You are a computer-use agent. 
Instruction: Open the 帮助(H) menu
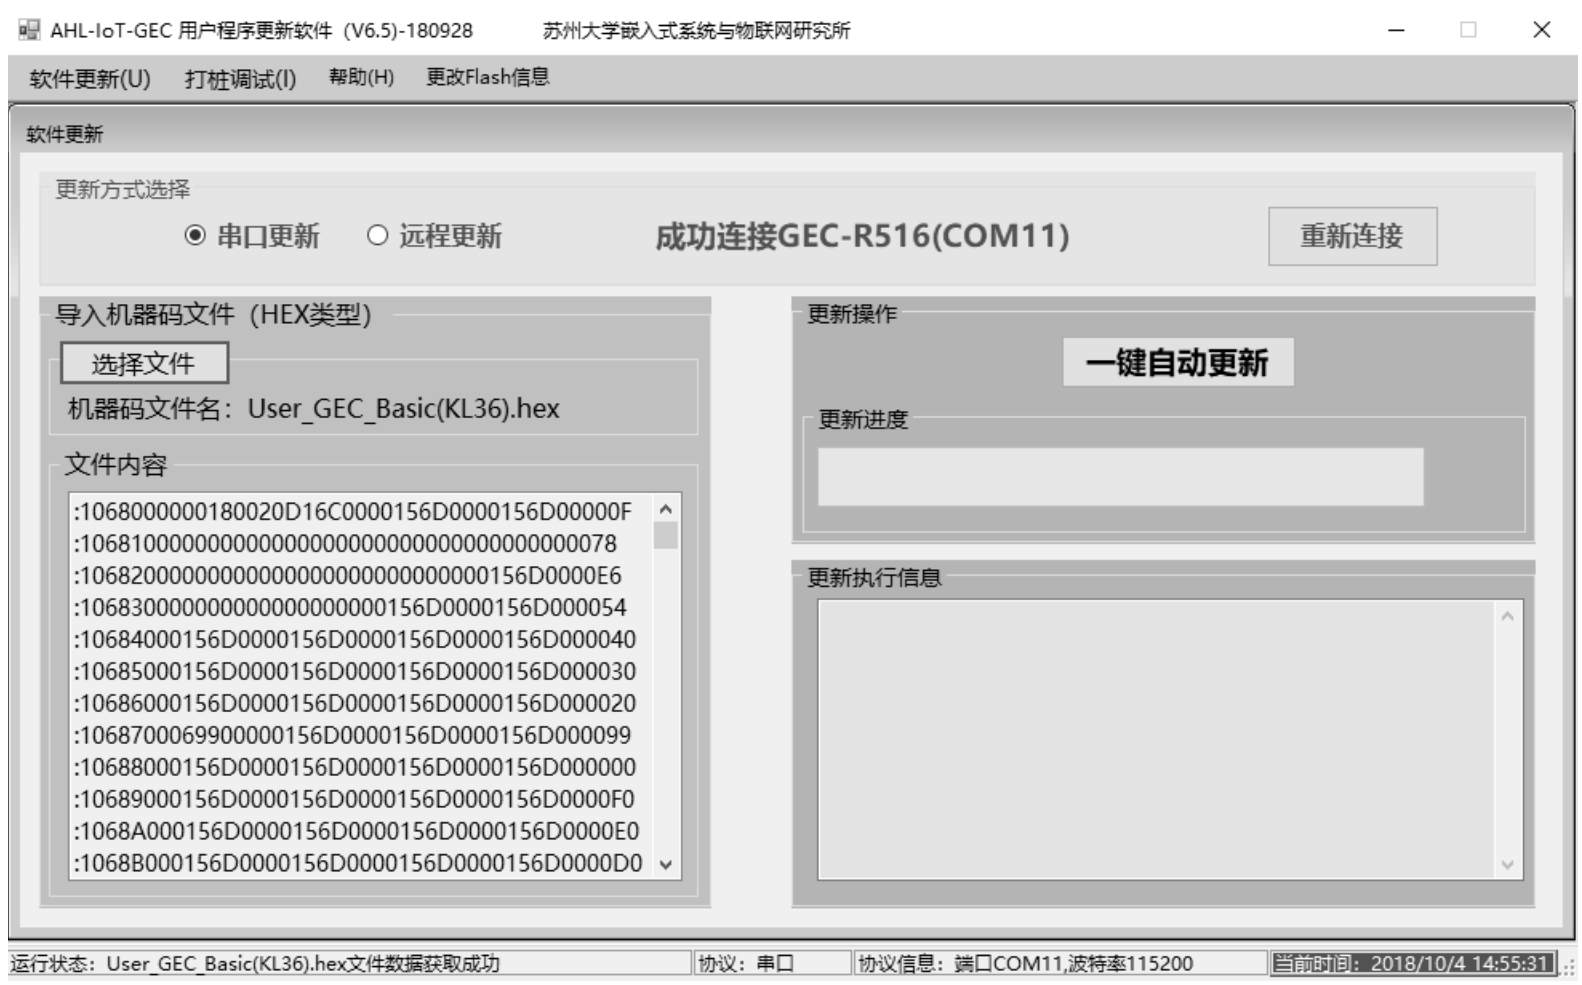[x=361, y=77]
